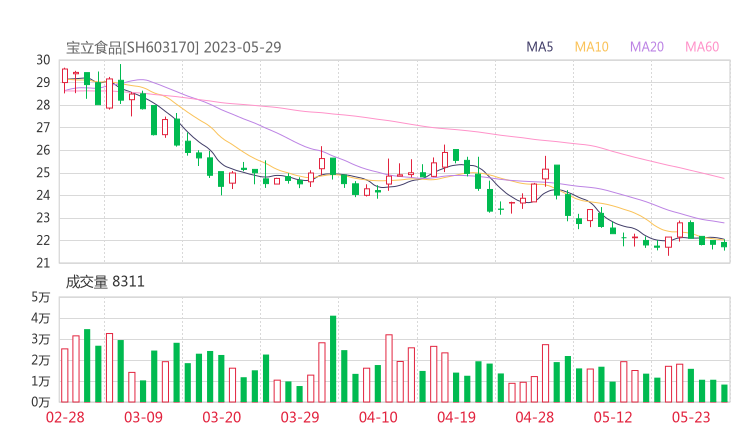Click the 3万 volume axis label
Screen dimensions: 740x440
[x=41, y=339]
